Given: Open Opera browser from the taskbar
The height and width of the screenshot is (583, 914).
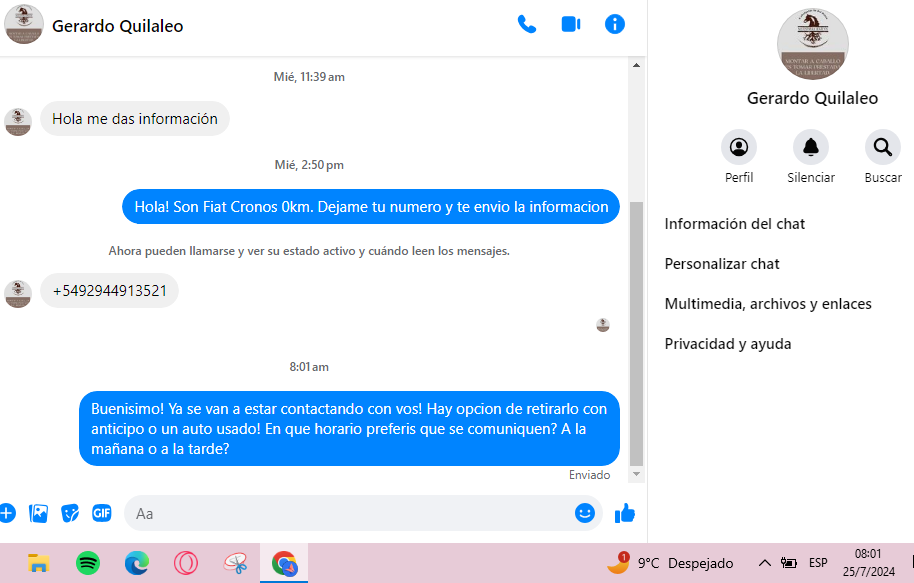Looking at the screenshot, I should click(x=186, y=563).
